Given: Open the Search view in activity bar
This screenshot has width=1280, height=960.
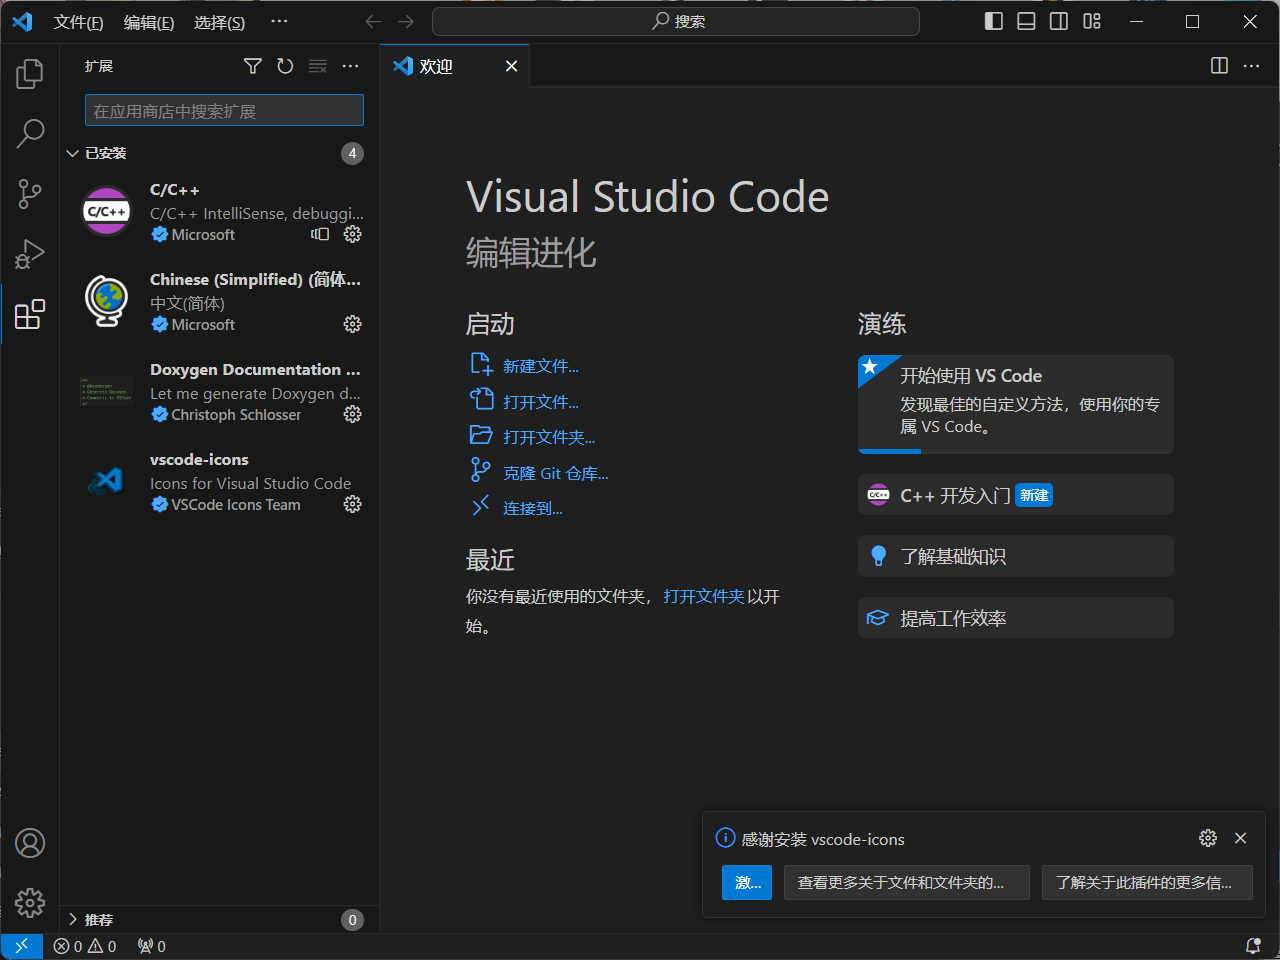Looking at the screenshot, I should pyautogui.click(x=30, y=133).
